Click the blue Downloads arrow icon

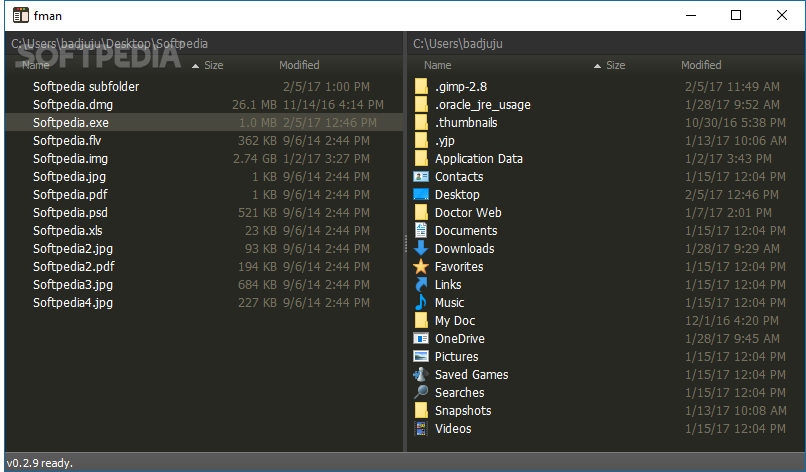pos(421,248)
